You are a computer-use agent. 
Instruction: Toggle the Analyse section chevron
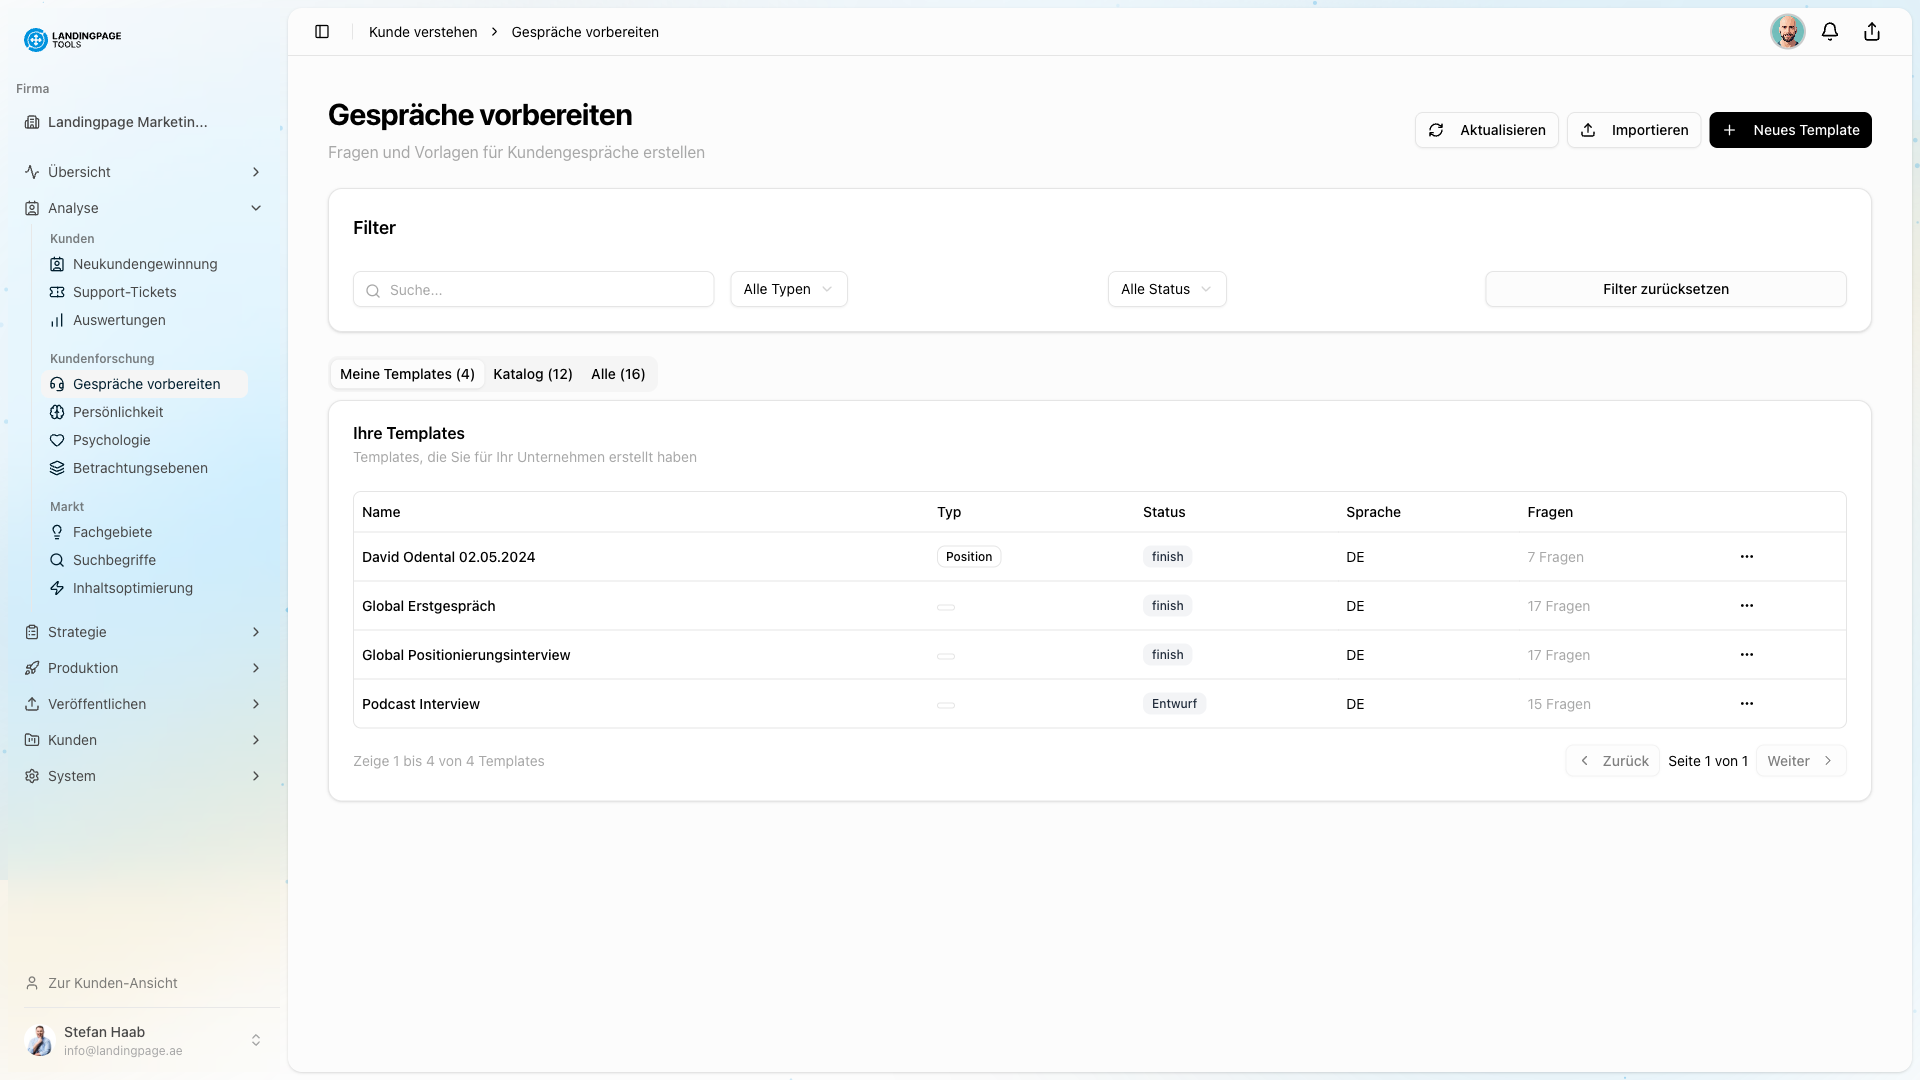coord(257,208)
